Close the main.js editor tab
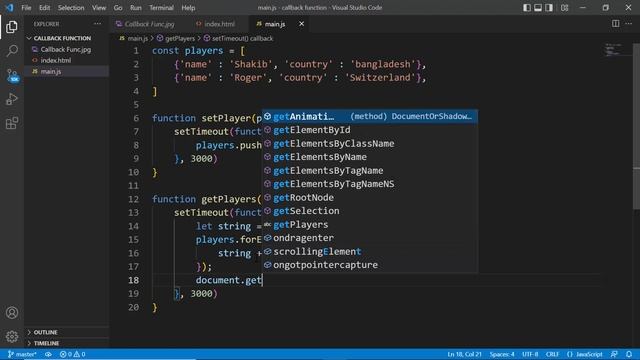The width and height of the screenshot is (640, 360). click(301, 24)
